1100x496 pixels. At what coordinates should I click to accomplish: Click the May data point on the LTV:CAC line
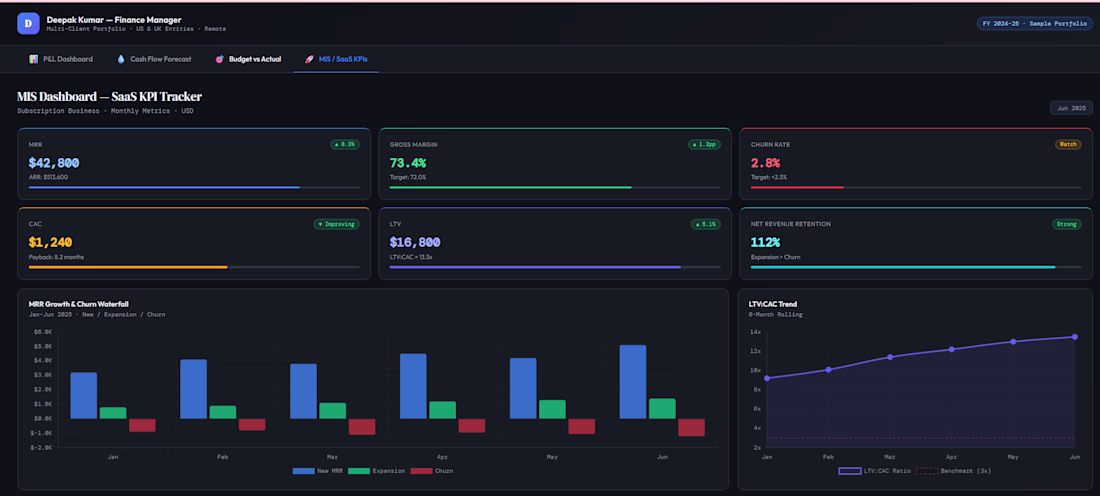click(x=1013, y=342)
